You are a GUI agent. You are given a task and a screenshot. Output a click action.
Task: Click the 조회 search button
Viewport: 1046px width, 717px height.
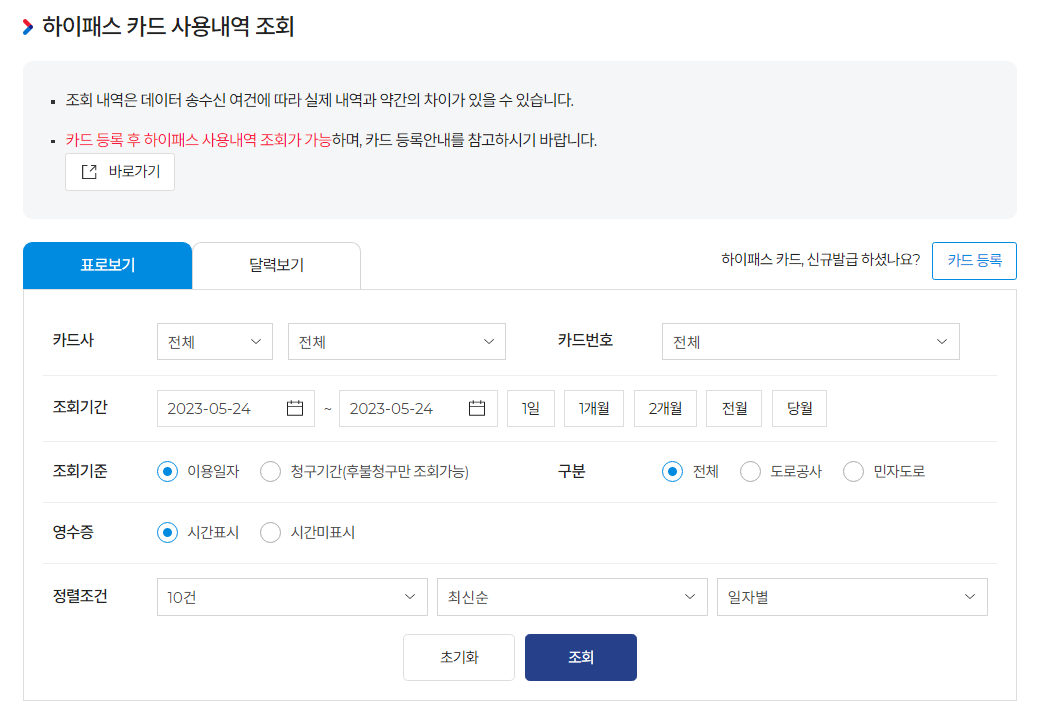click(580, 657)
